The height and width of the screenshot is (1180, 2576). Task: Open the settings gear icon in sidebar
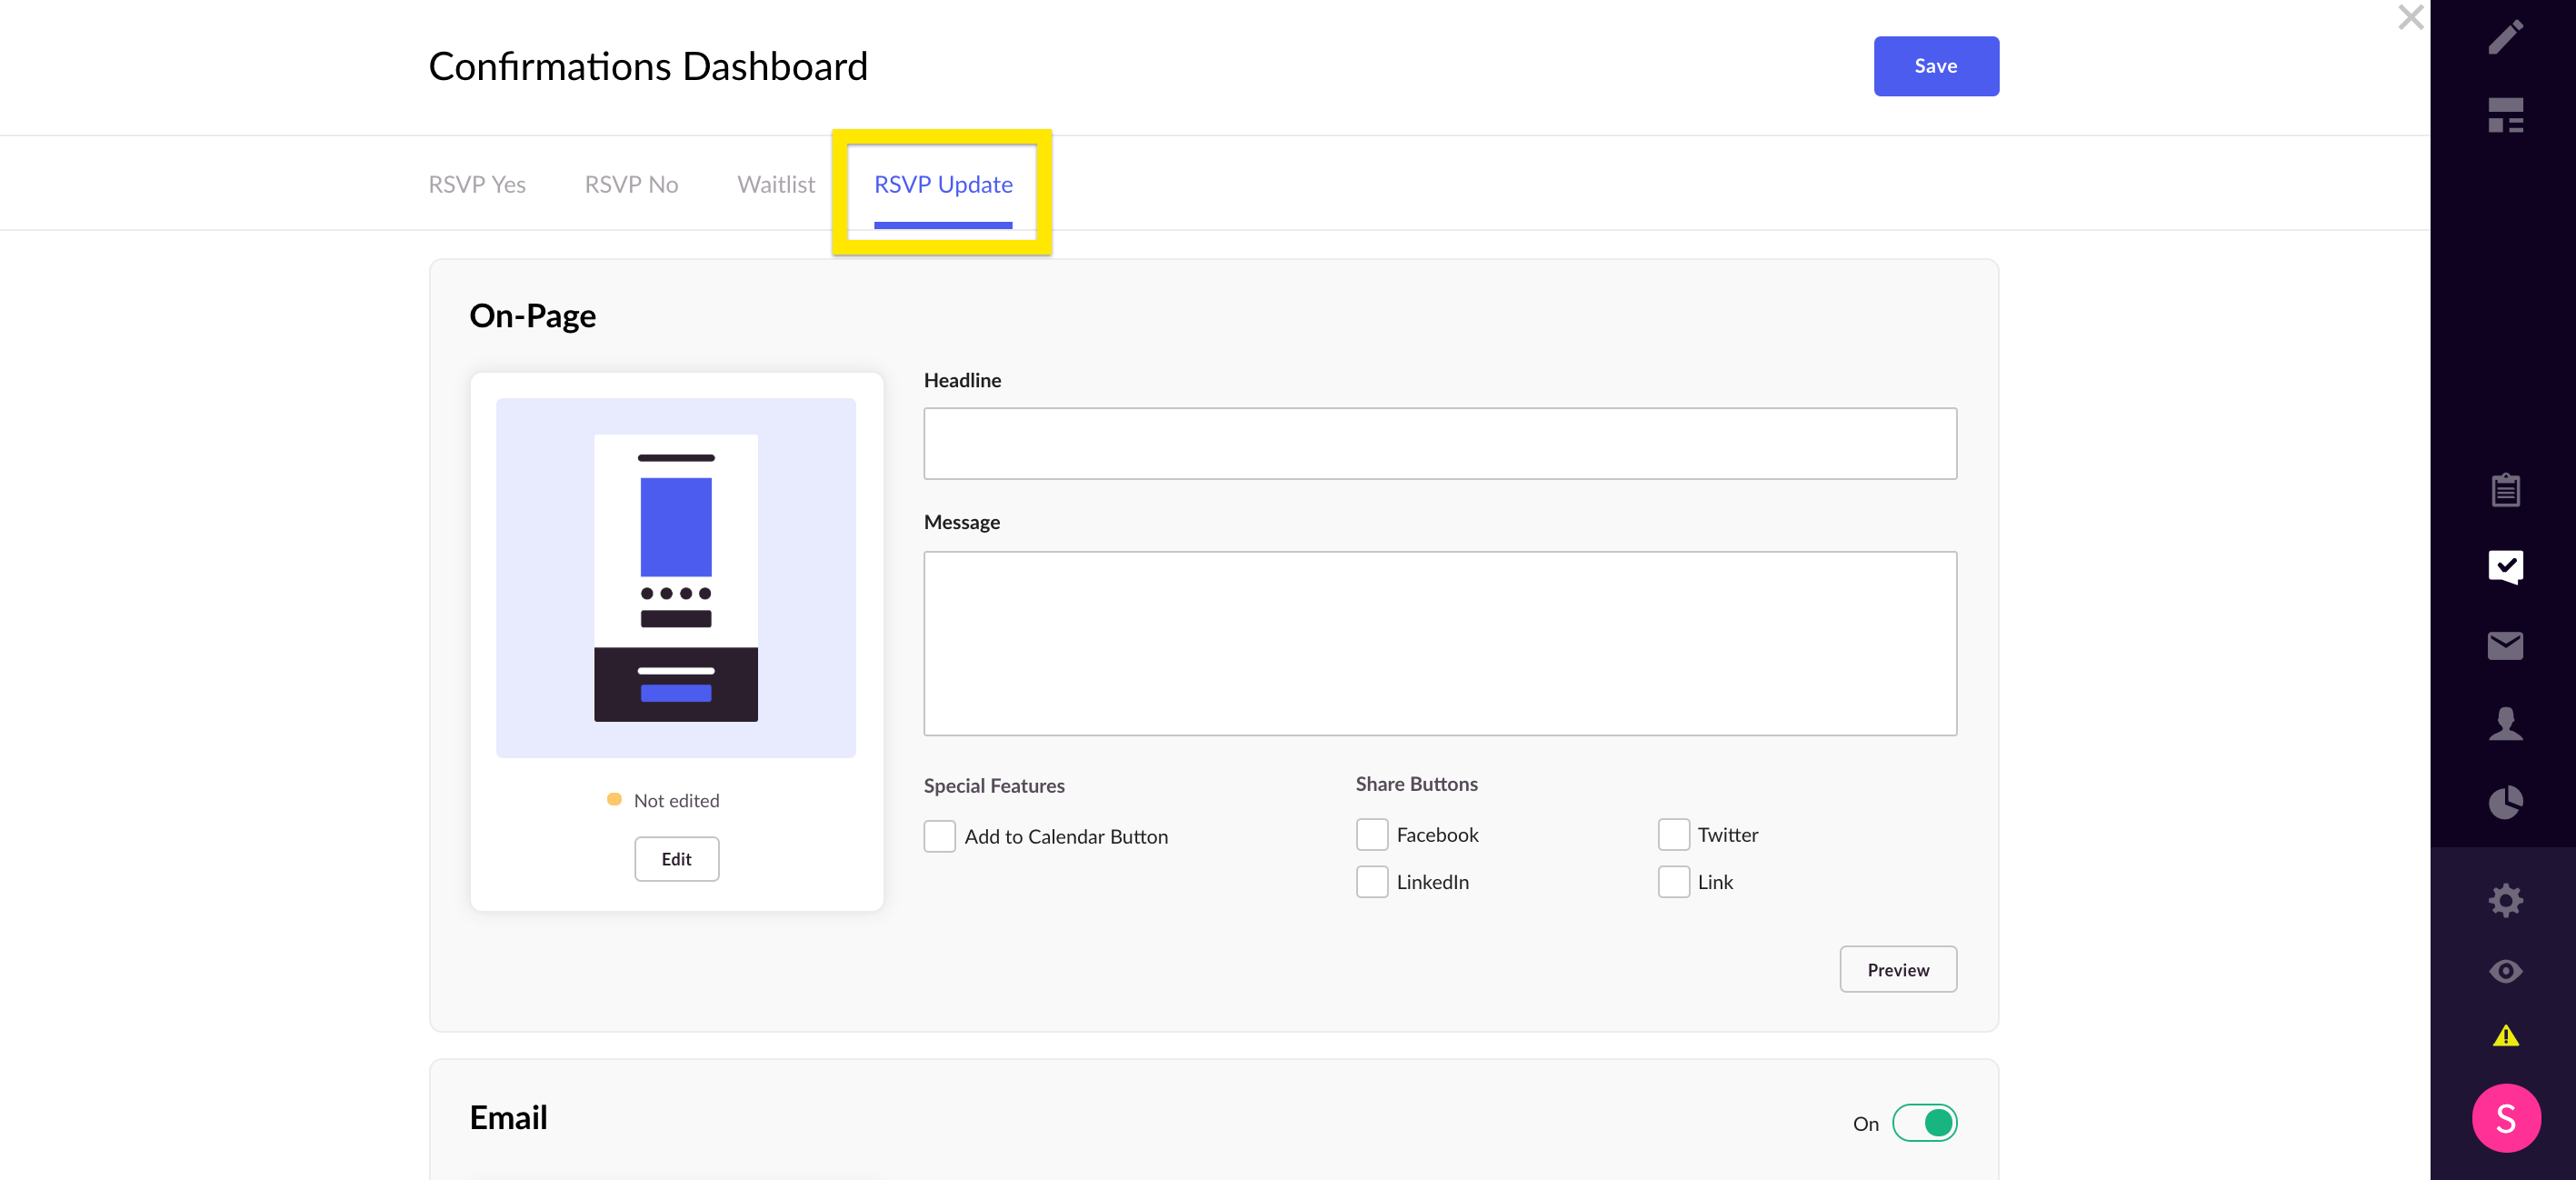click(2505, 900)
